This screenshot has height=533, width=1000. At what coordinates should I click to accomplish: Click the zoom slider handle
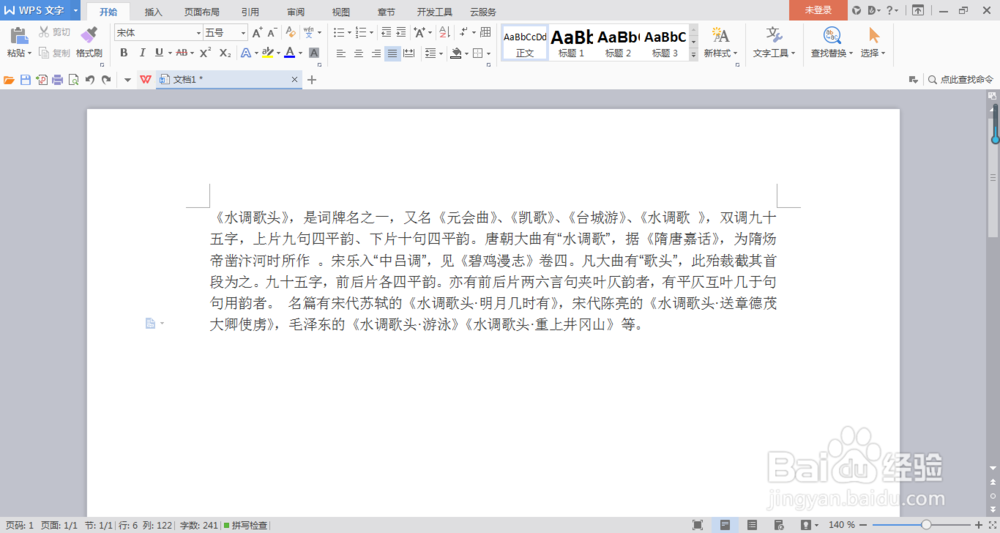tap(925, 525)
